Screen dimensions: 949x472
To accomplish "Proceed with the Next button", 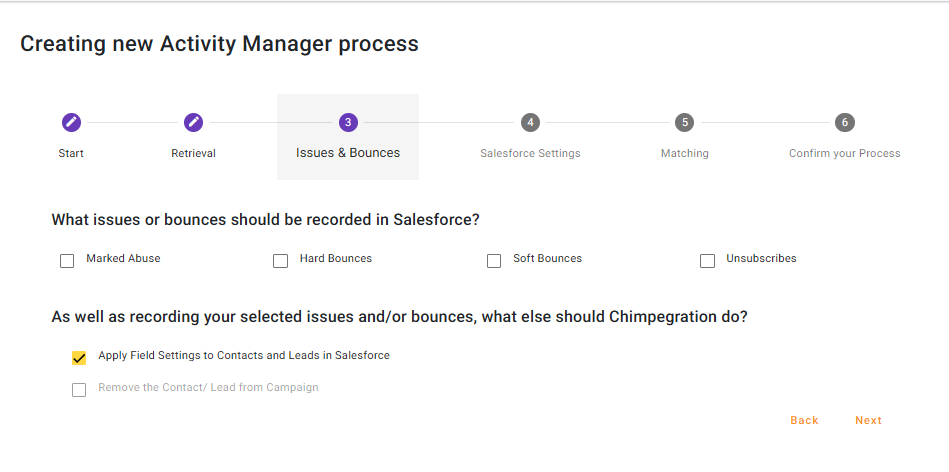I will (868, 421).
